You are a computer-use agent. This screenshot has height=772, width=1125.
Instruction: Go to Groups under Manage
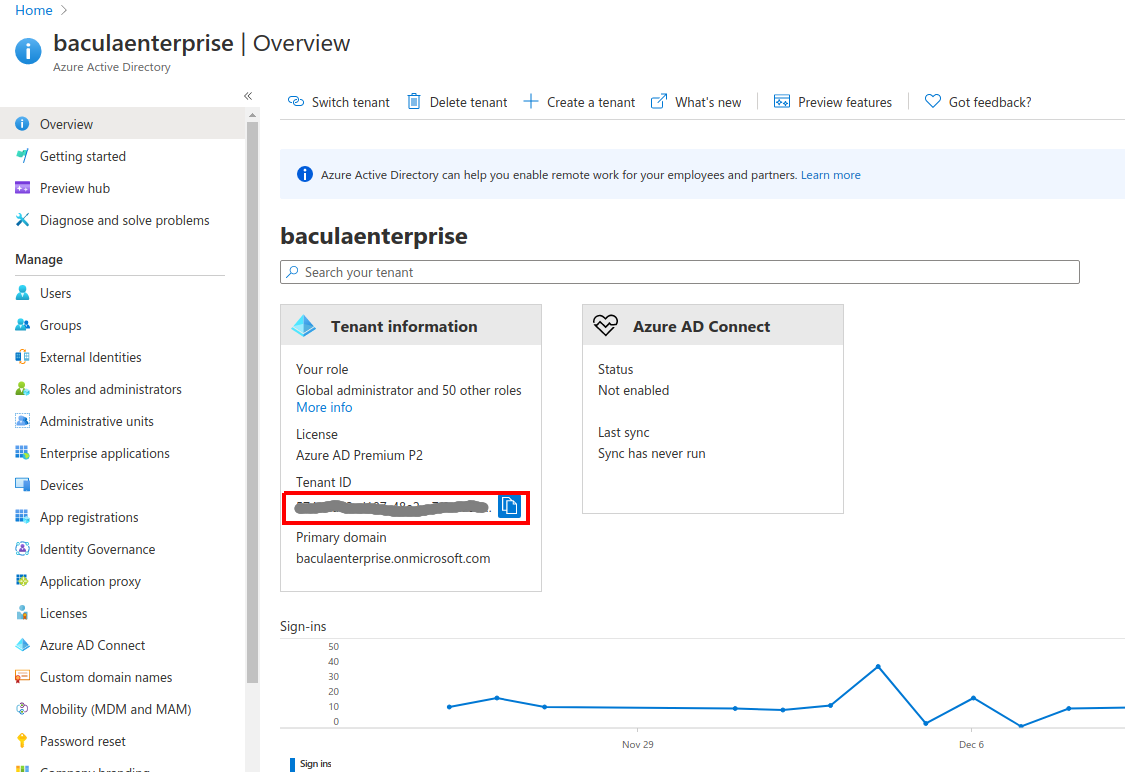point(60,325)
